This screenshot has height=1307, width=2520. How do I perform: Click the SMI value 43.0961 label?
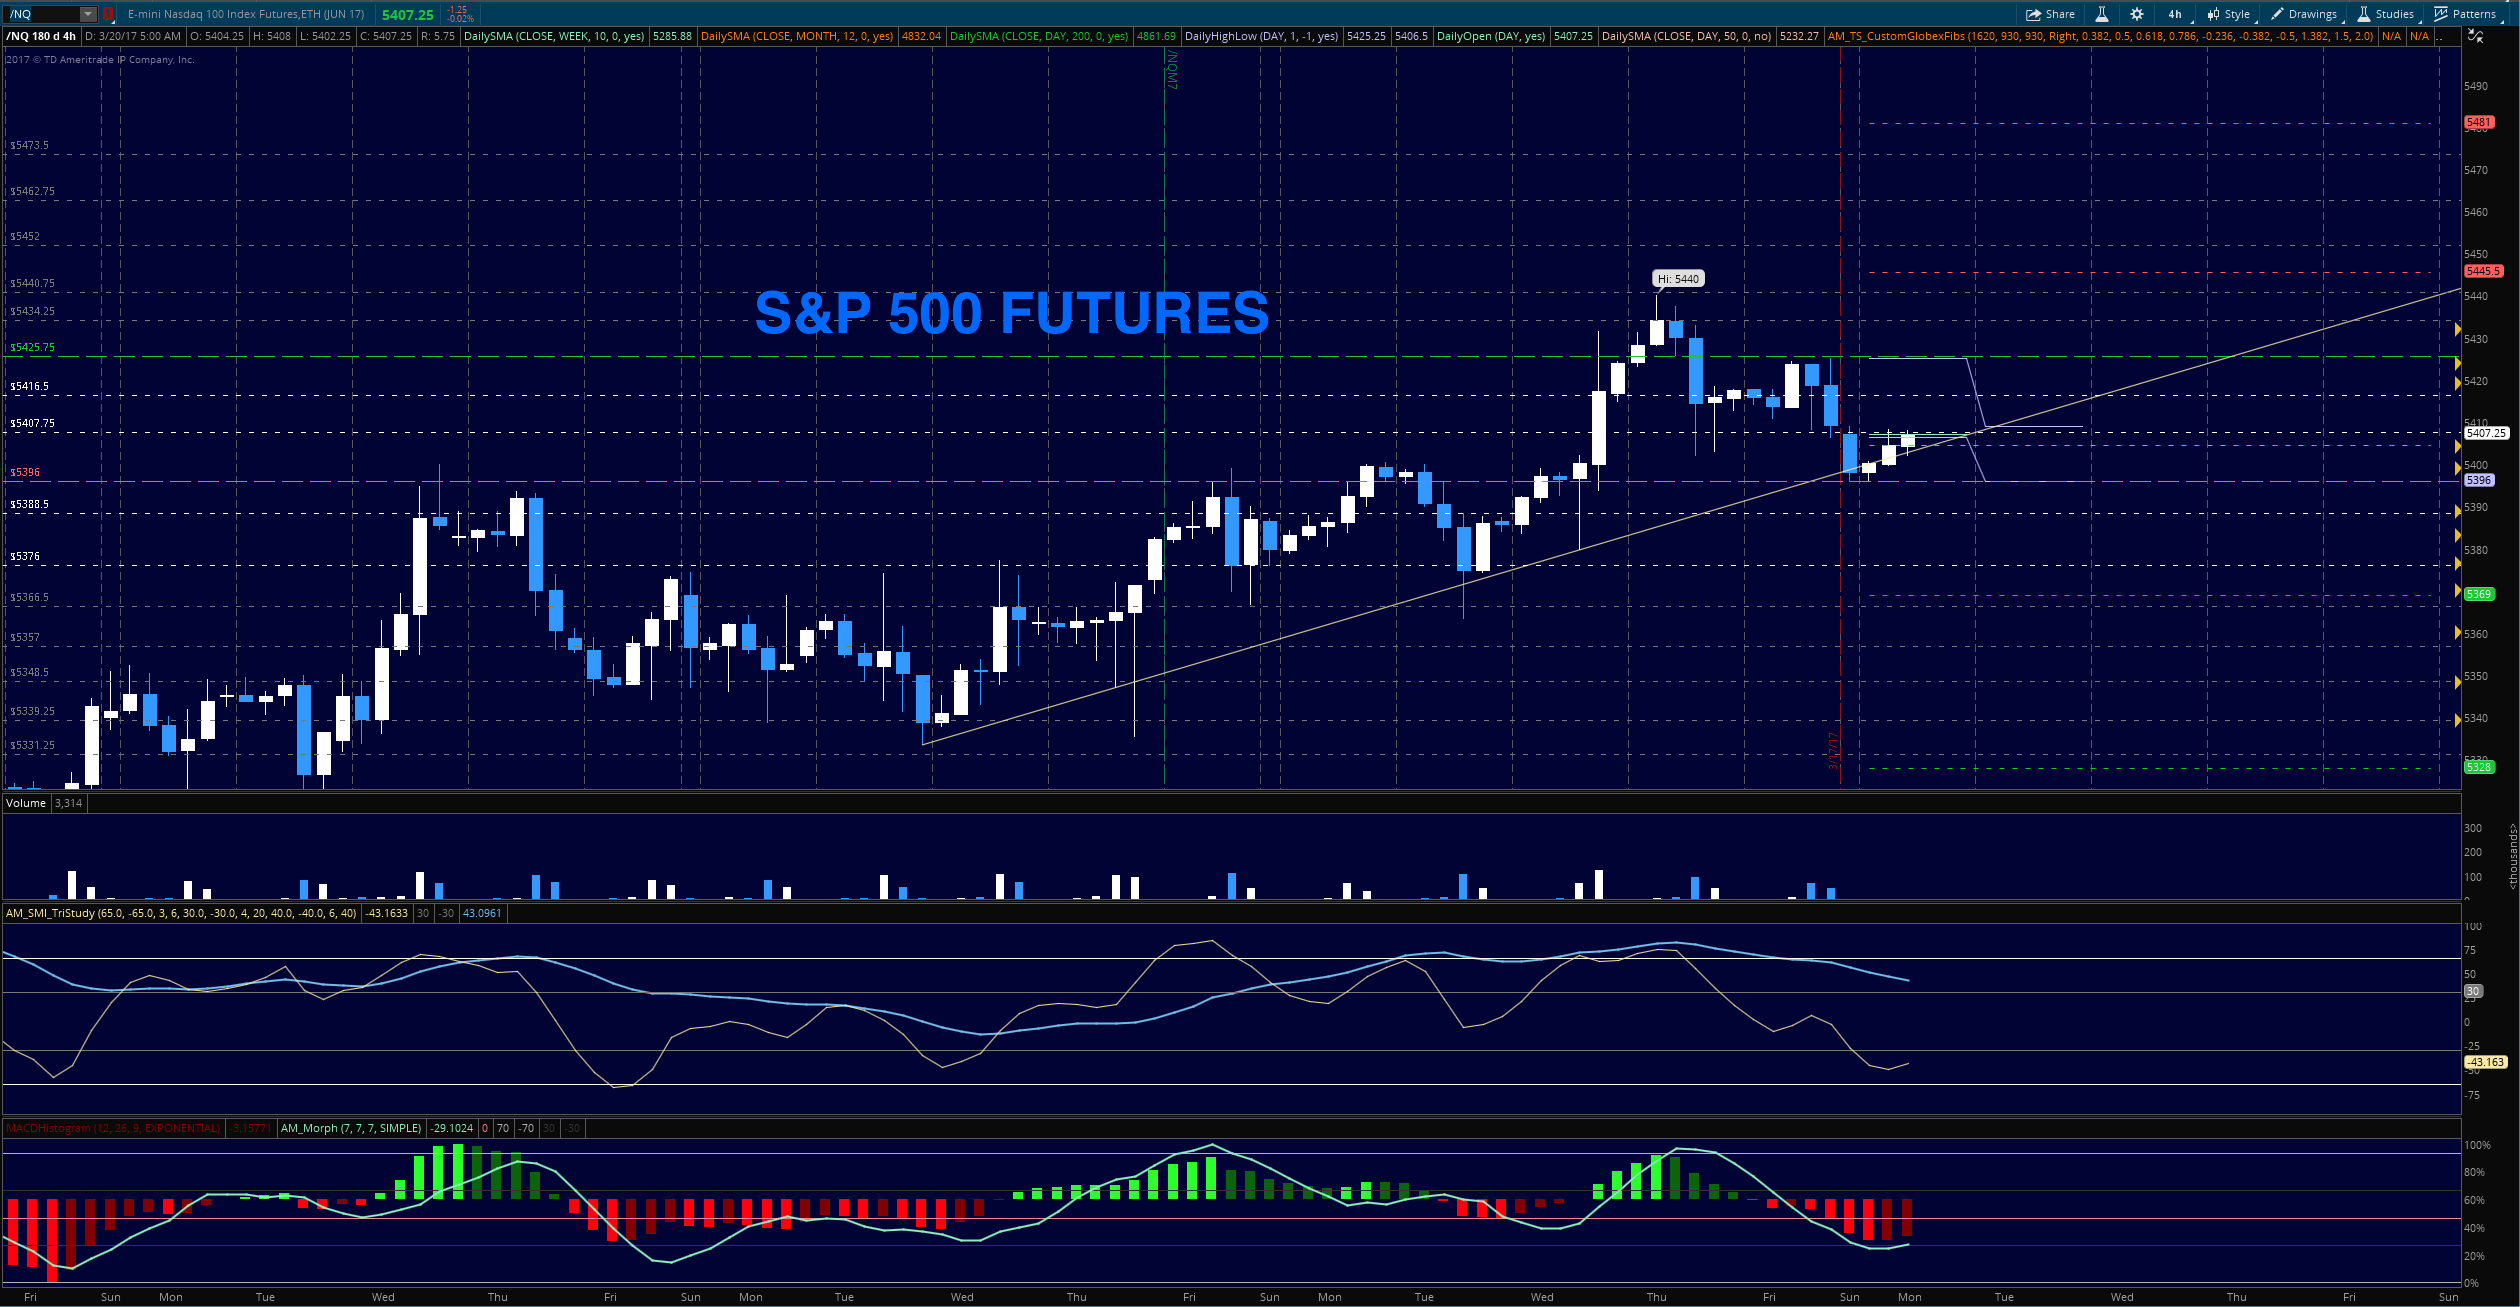click(x=482, y=913)
